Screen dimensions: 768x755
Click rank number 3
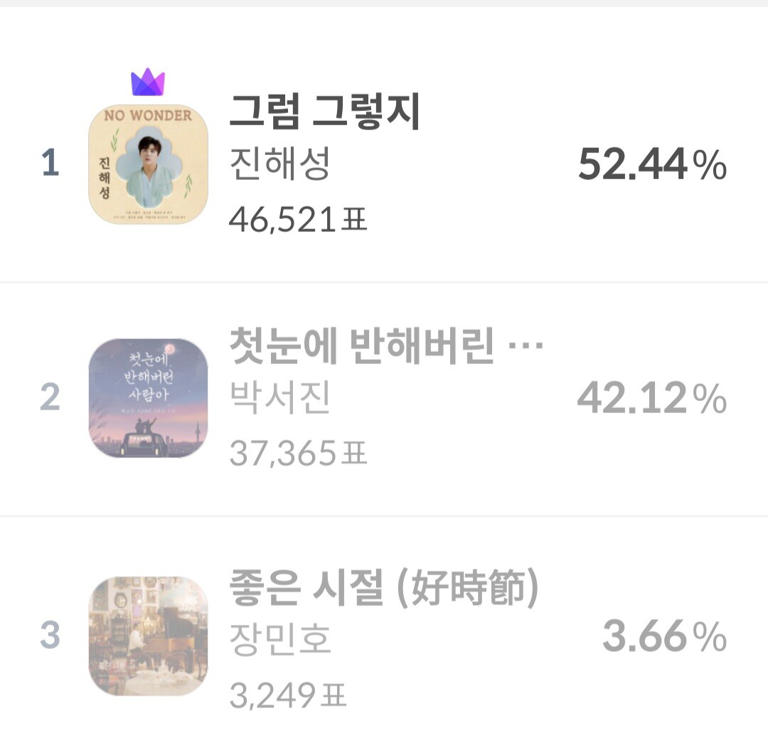[50, 636]
